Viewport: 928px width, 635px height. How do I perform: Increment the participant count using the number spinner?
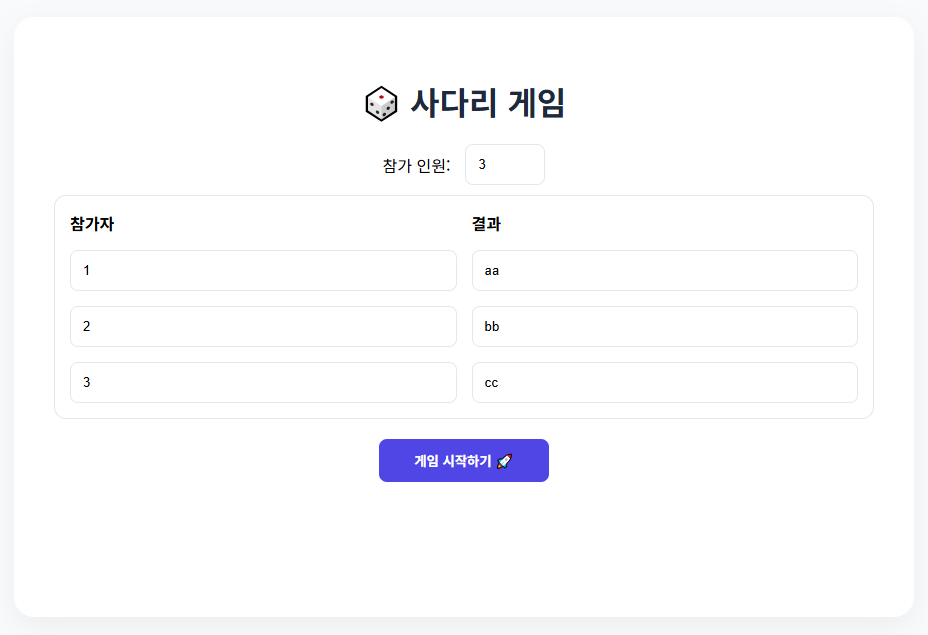tap(537, 158)
